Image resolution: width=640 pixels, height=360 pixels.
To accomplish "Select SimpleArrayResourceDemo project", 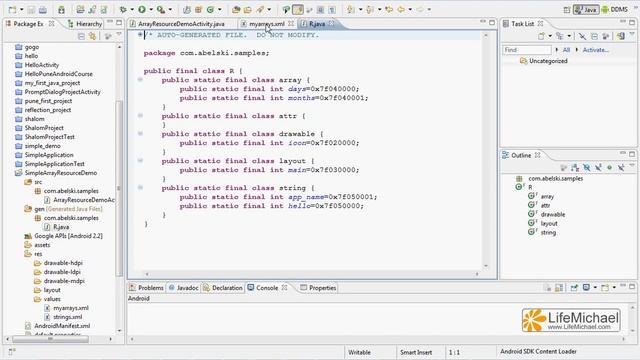I will (61, 173).
